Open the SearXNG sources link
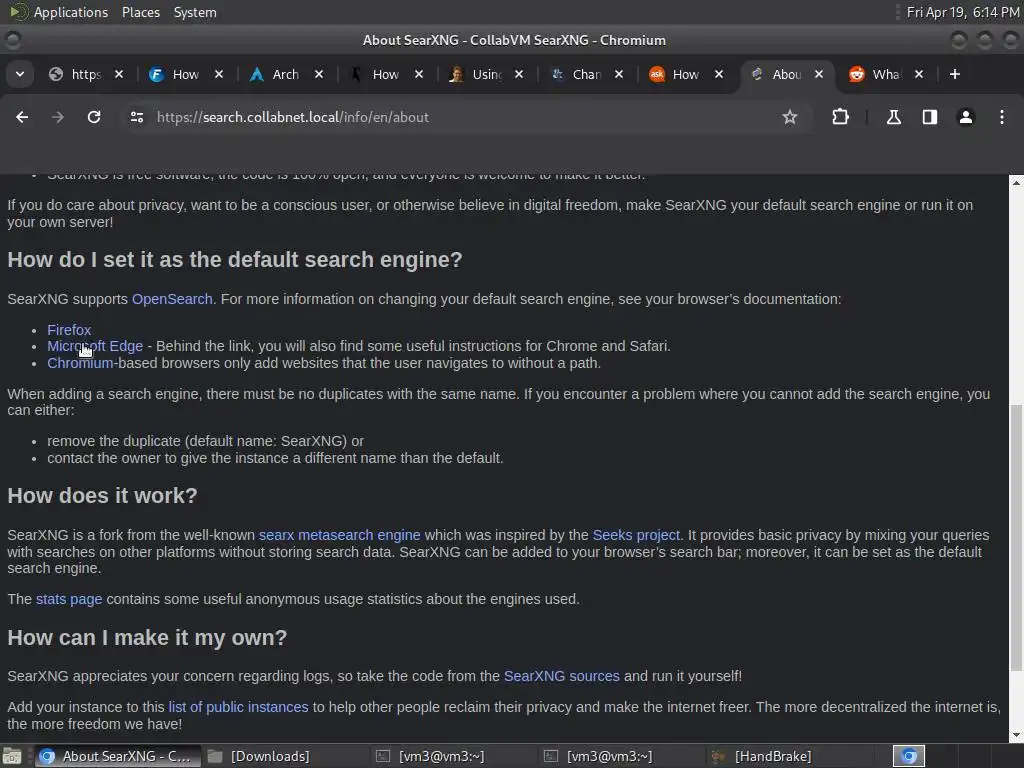 [562, 676]
